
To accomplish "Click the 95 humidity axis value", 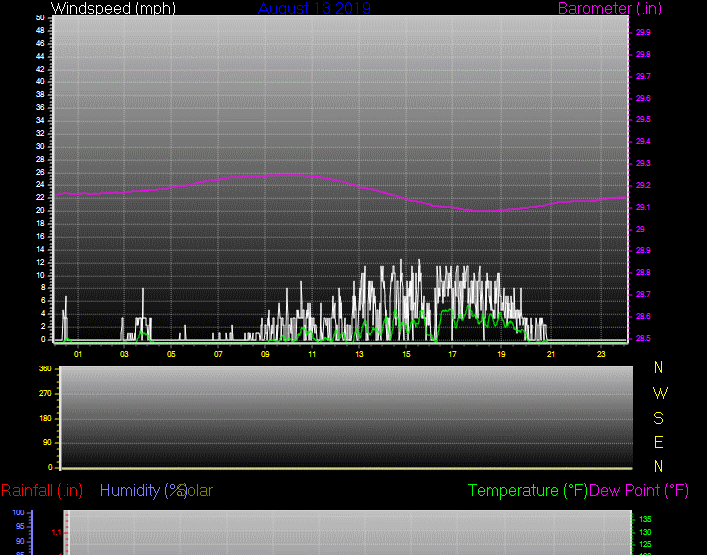I will [x=20, y=527].
